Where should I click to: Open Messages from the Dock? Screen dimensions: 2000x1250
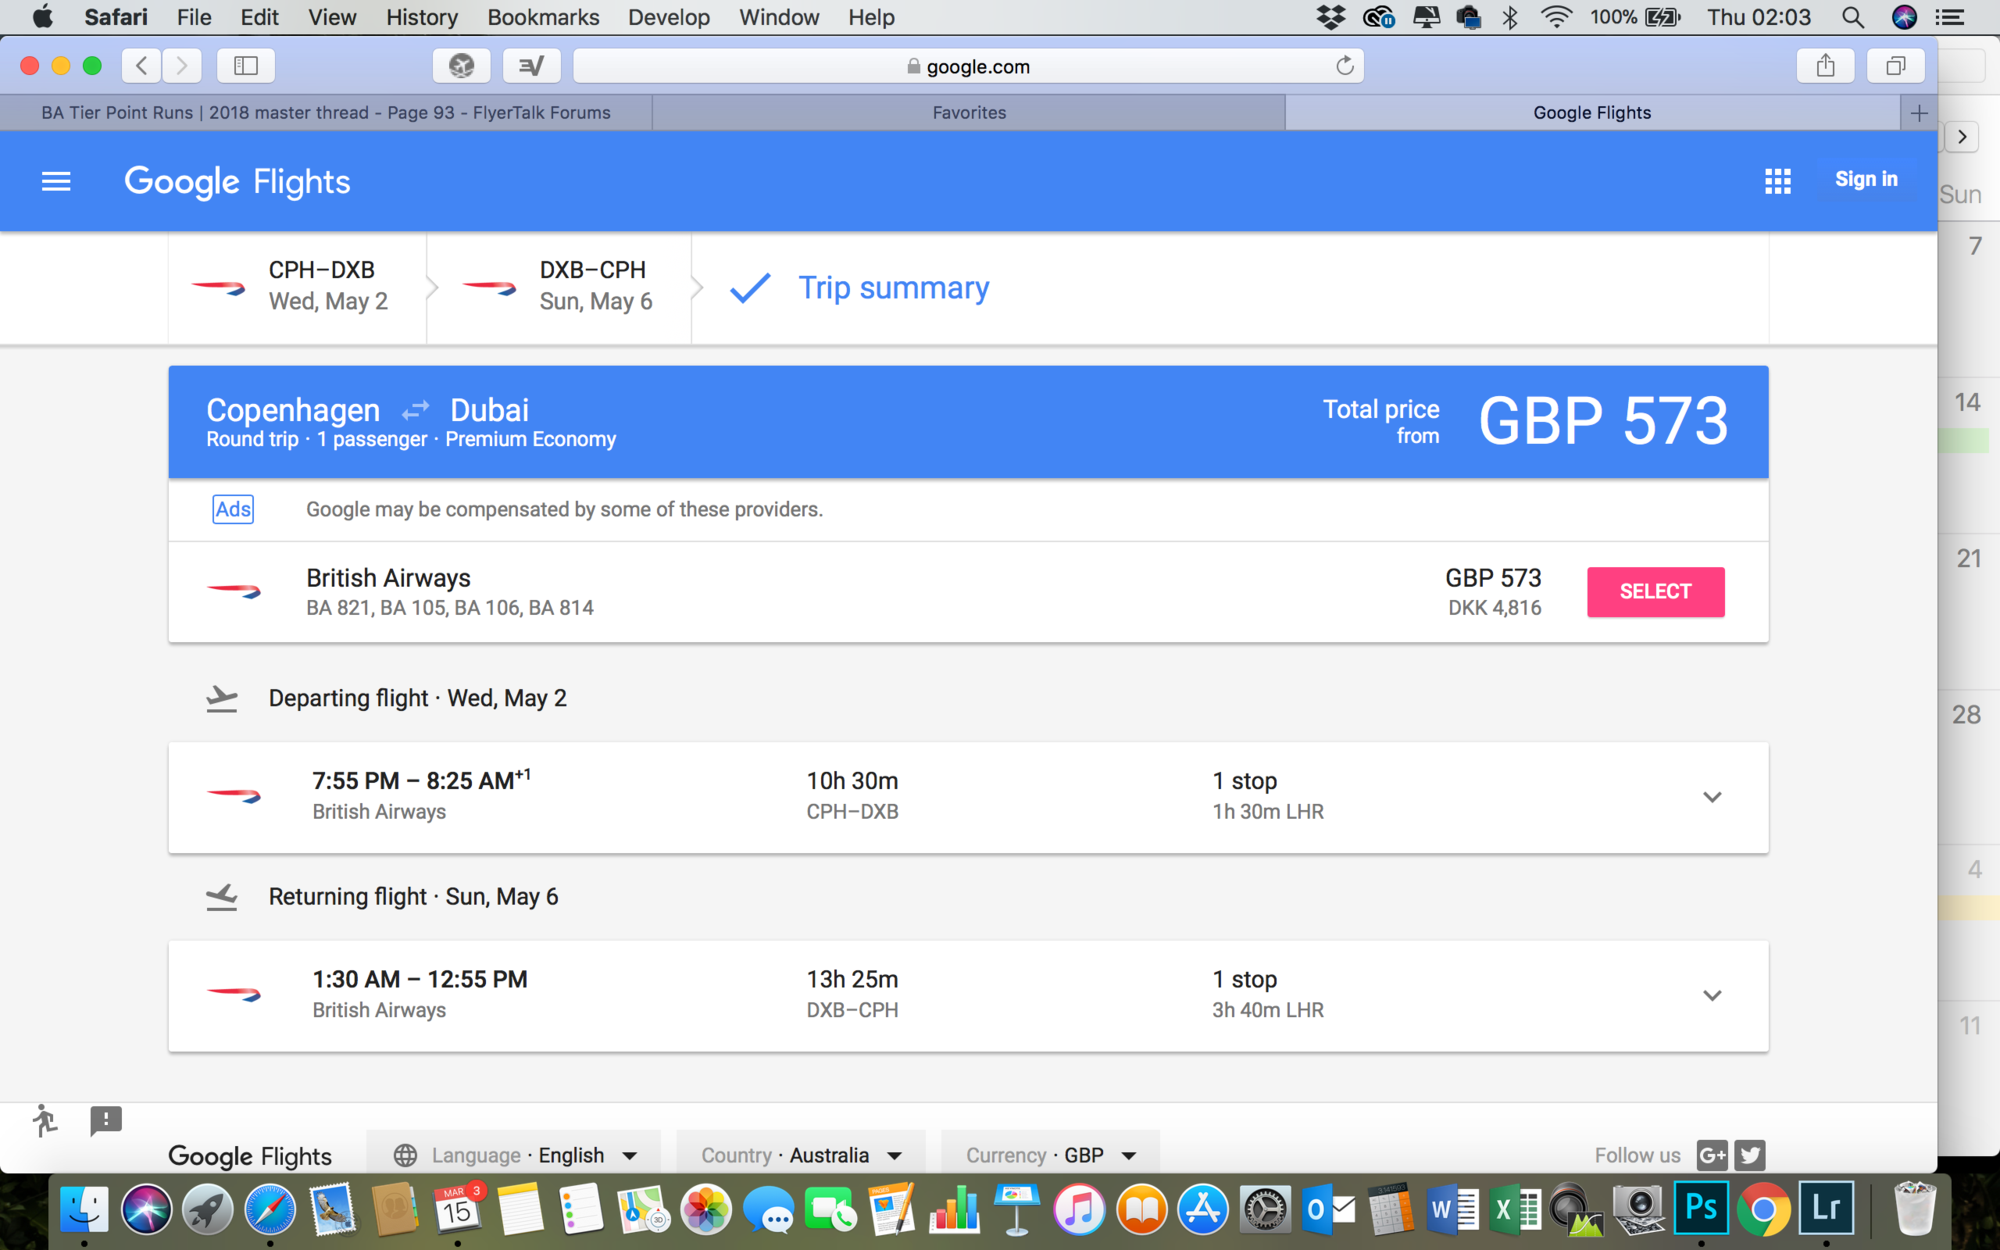click(x=768, y=1209)
